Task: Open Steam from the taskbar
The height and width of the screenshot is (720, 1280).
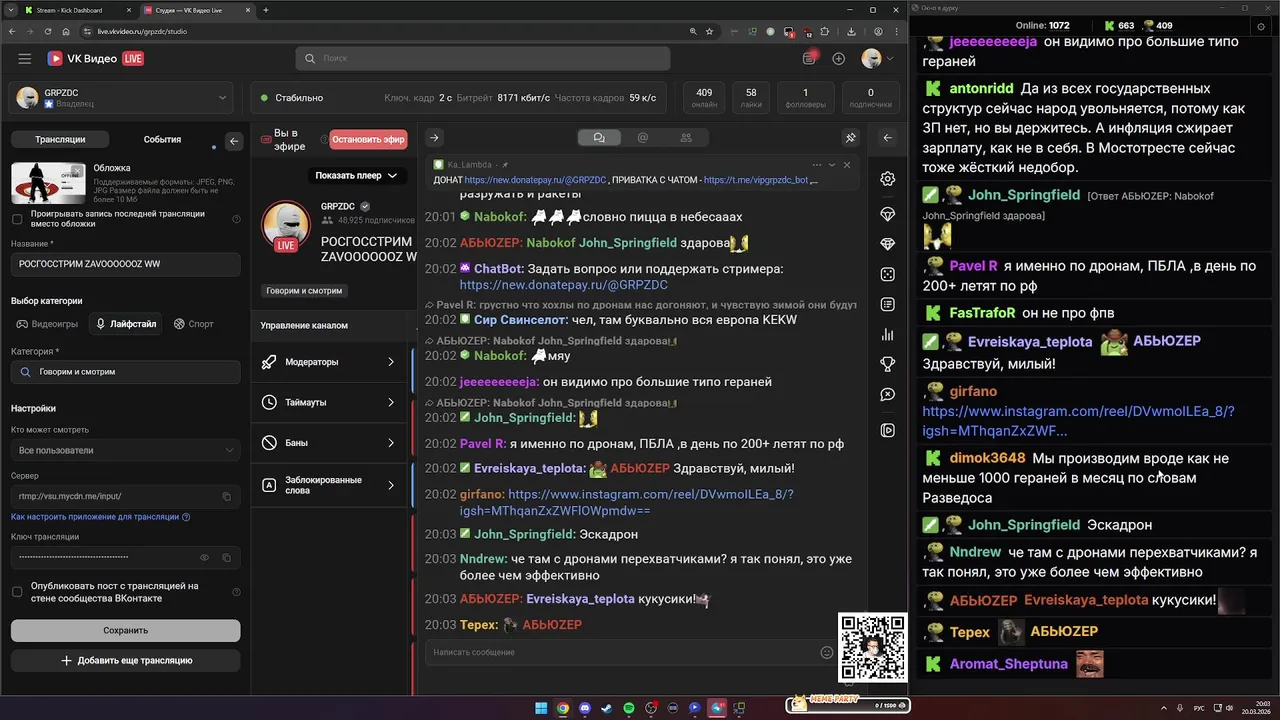Action: click(x=607, y=708)
